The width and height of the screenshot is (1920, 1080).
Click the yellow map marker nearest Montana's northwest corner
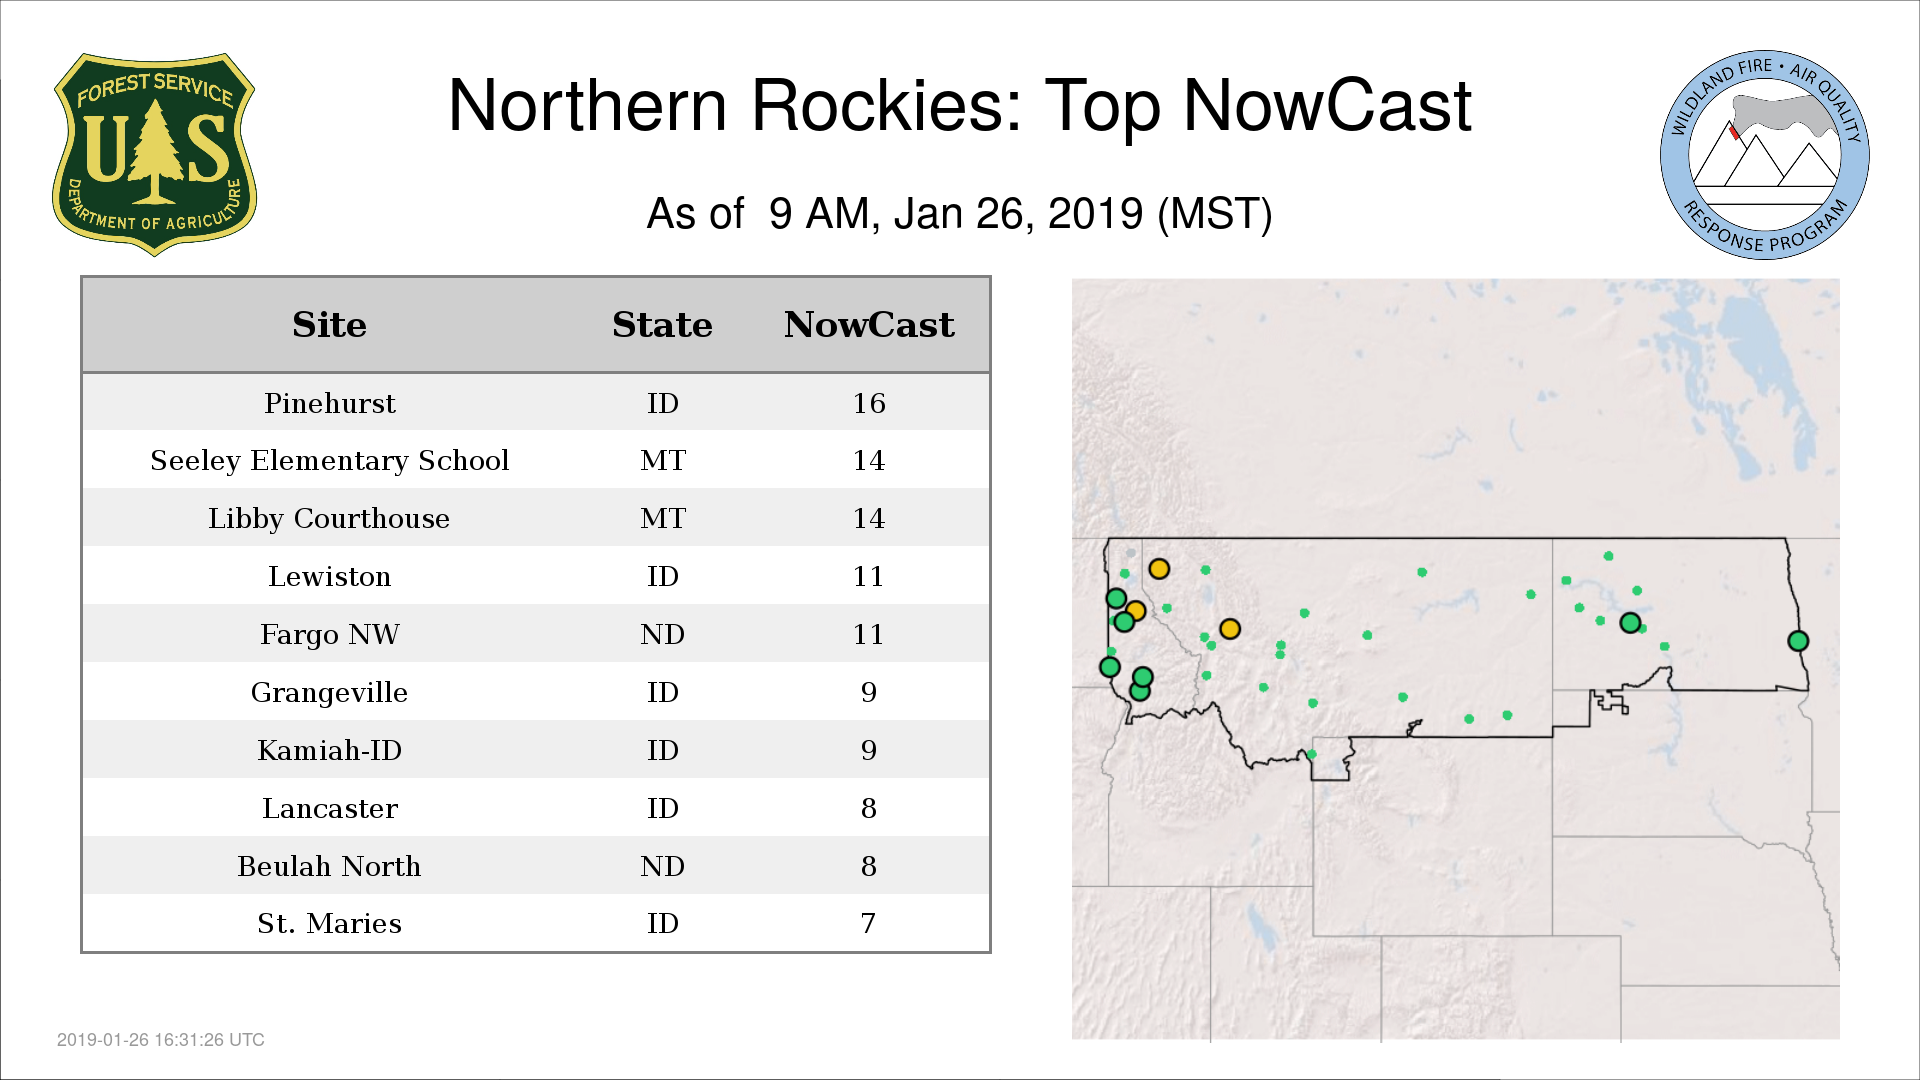click(1159, 569)
